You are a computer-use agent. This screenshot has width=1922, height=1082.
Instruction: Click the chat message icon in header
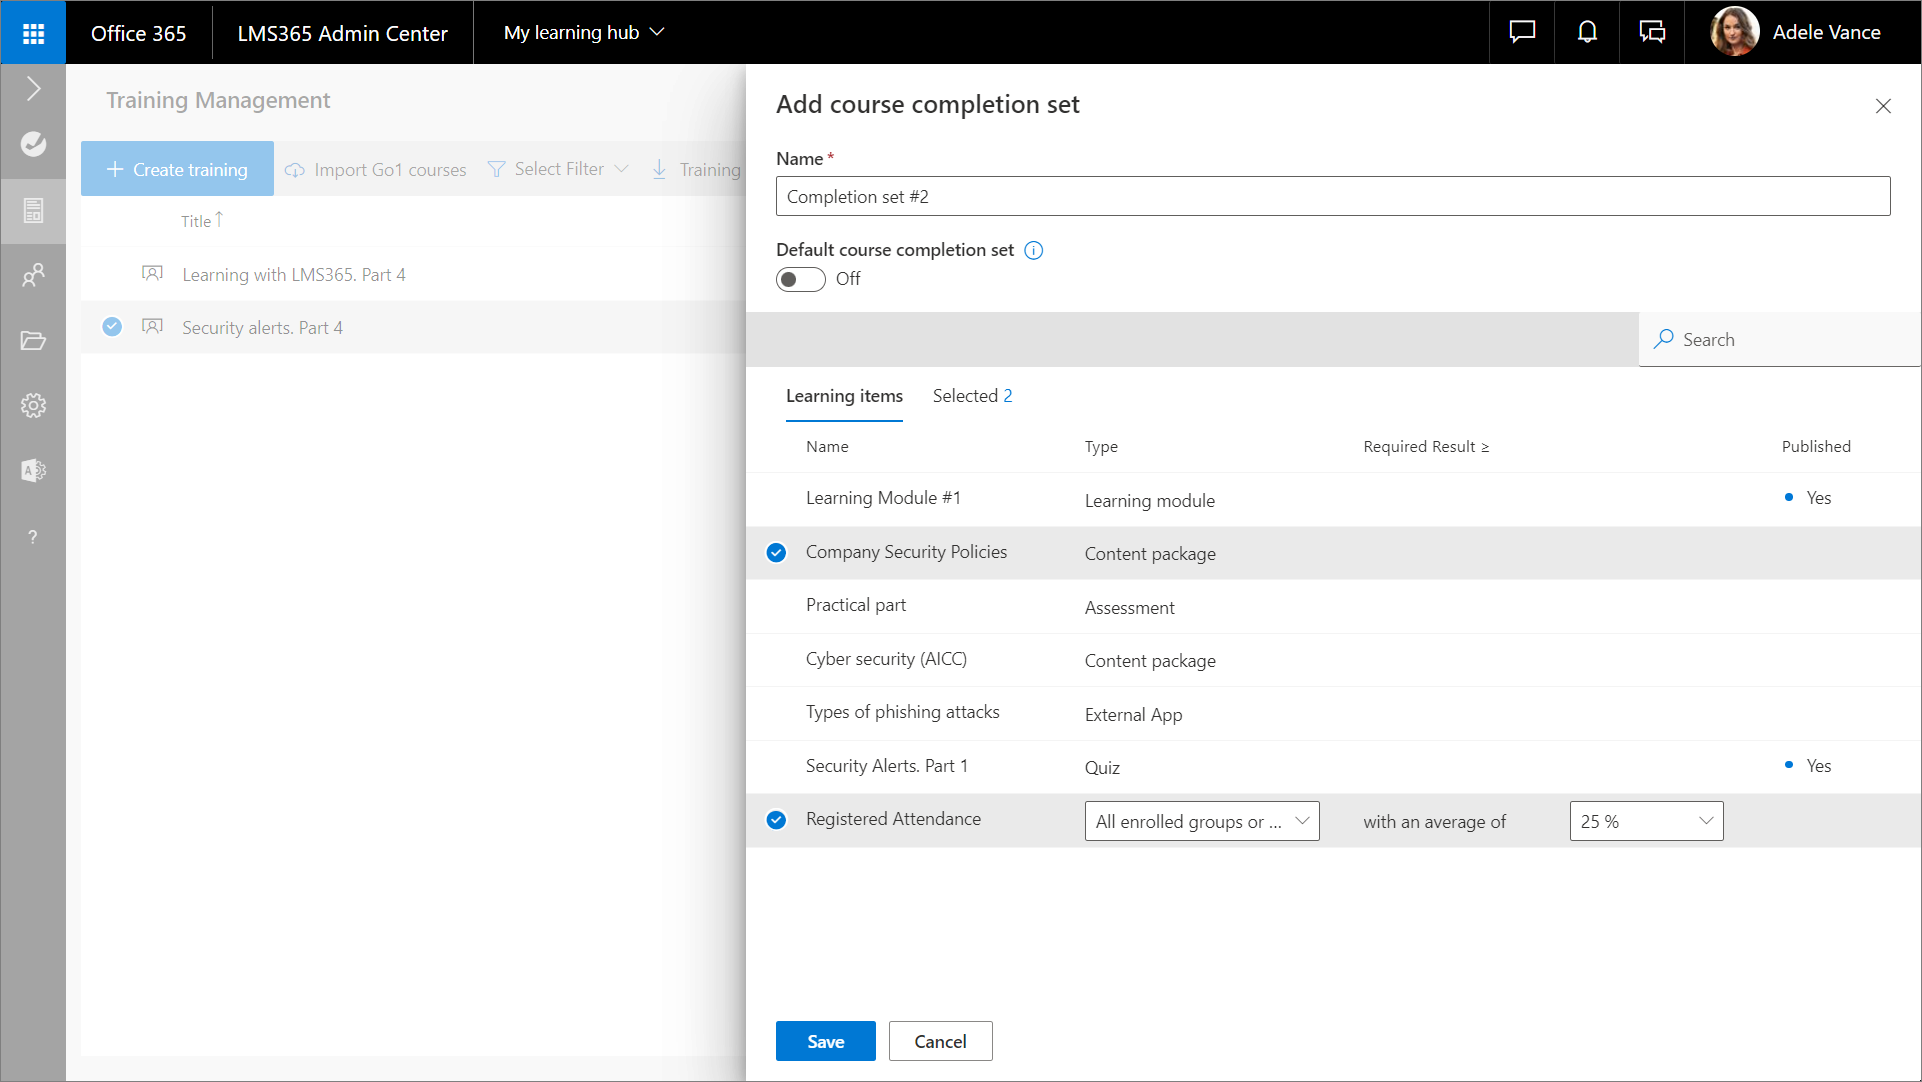1522,33
